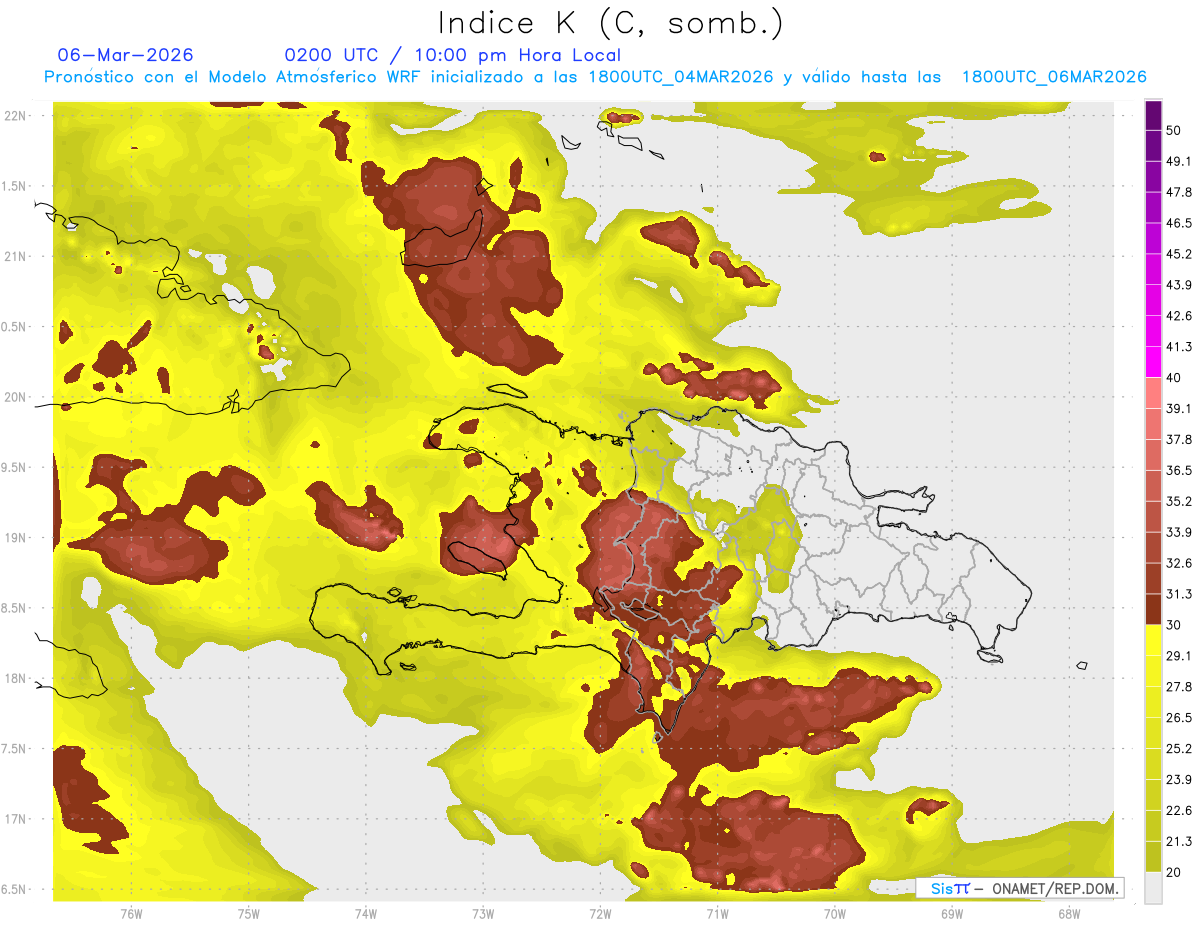Click the colorbar value "26.5"

coord(1179,717)
